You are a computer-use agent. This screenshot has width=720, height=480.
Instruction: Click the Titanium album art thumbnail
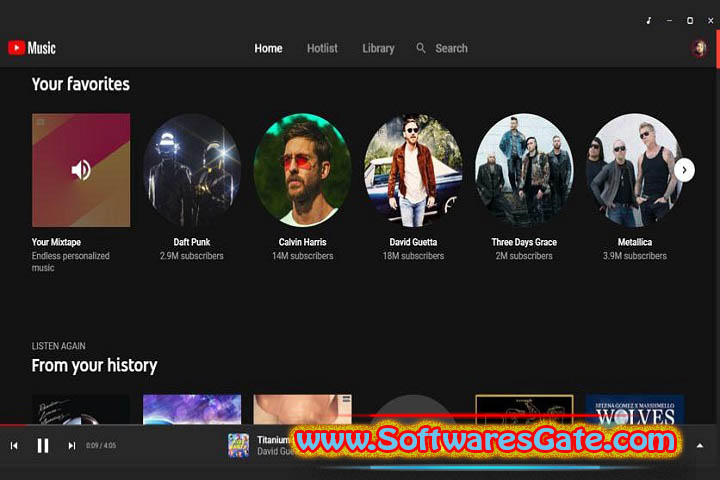click(239, 446)
